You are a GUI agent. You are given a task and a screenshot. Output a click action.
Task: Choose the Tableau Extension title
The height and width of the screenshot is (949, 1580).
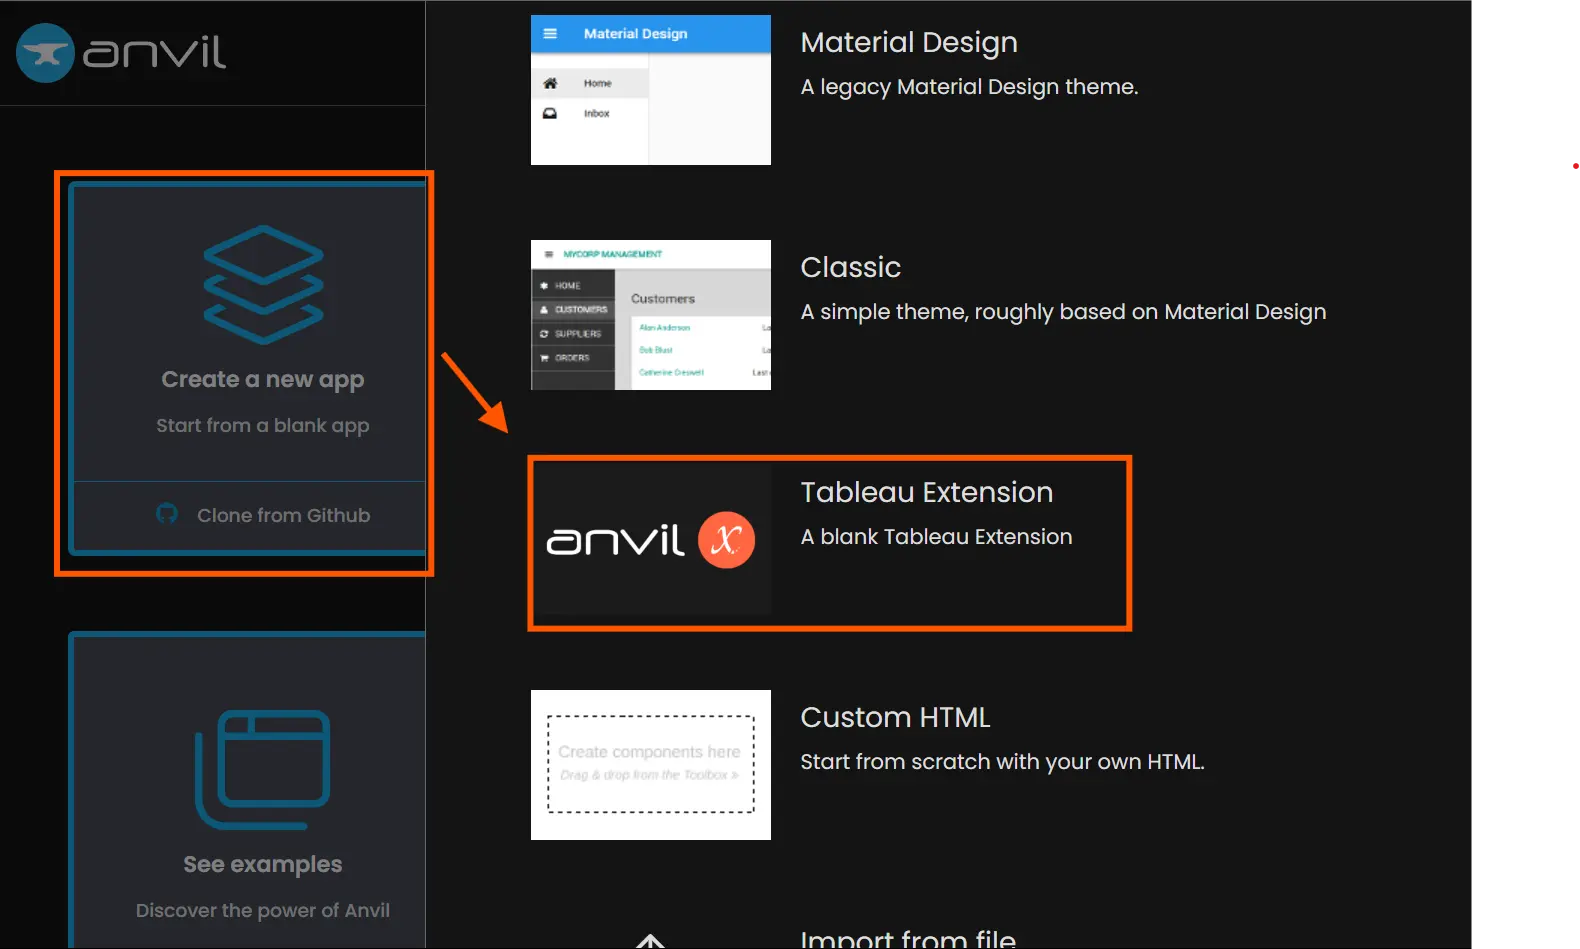pos(927,492)
